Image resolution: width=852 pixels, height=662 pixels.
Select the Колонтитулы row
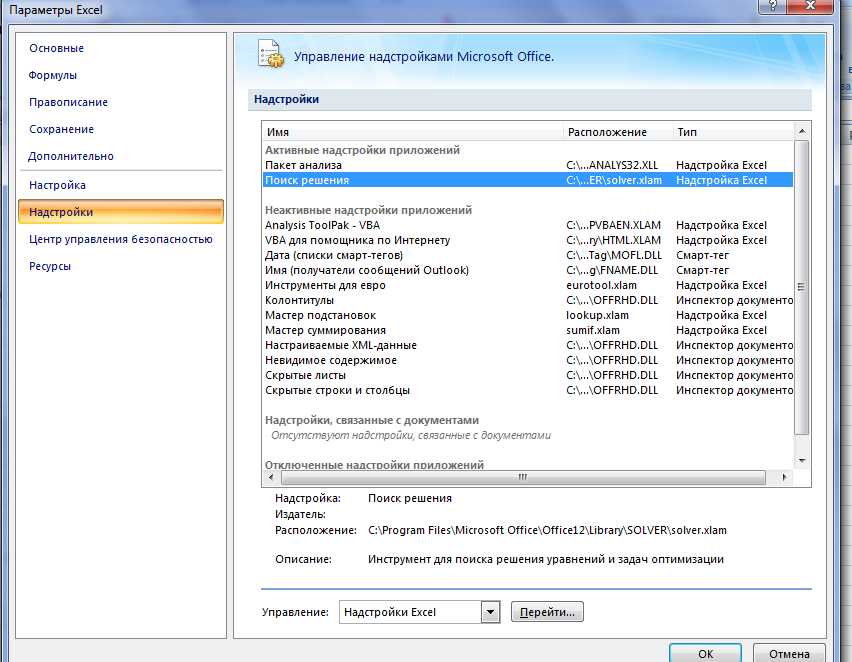click(528, 300)
